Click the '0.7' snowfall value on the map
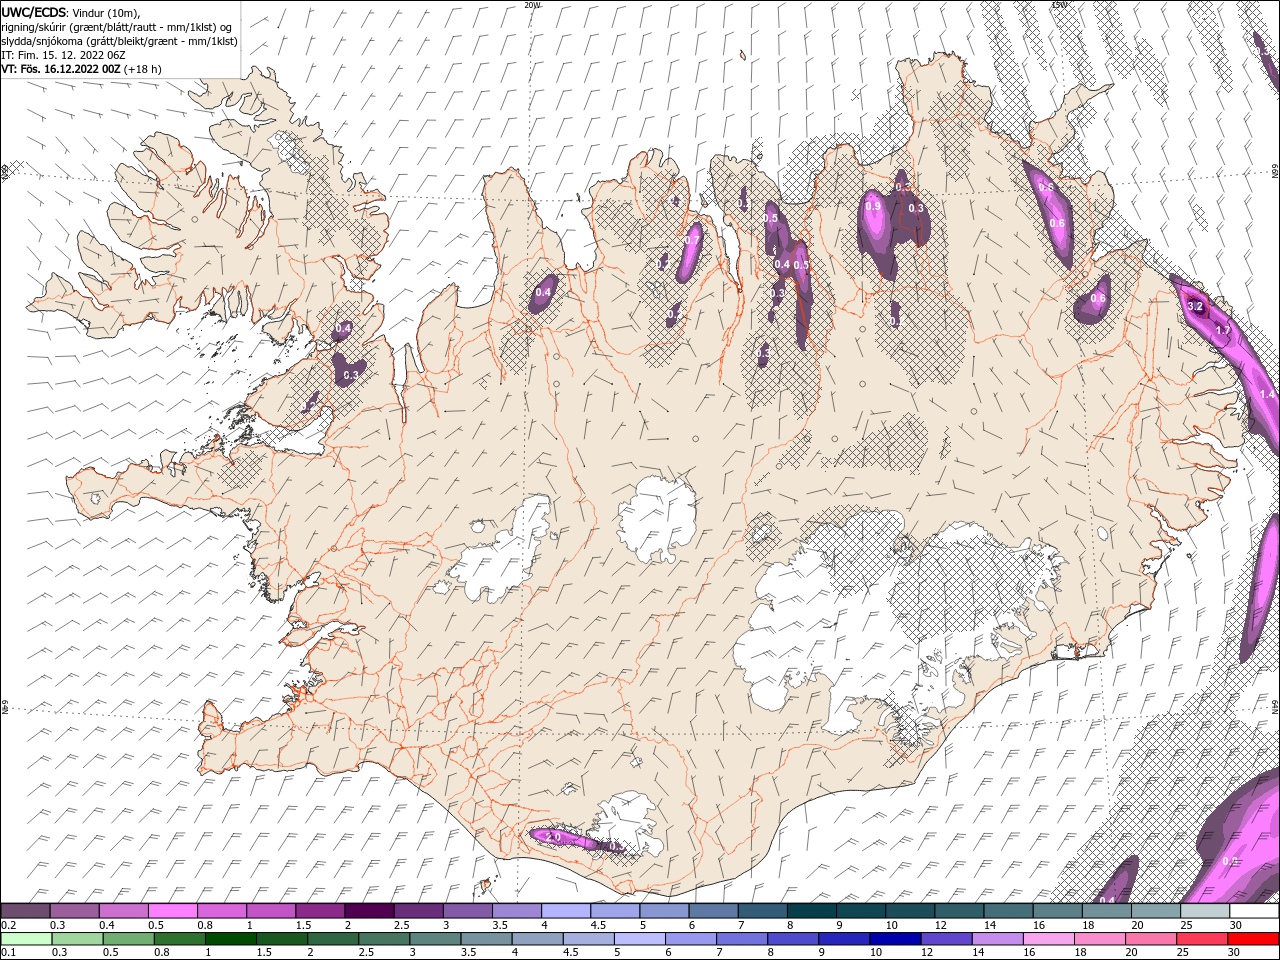1280x960 pixels. 692,241
